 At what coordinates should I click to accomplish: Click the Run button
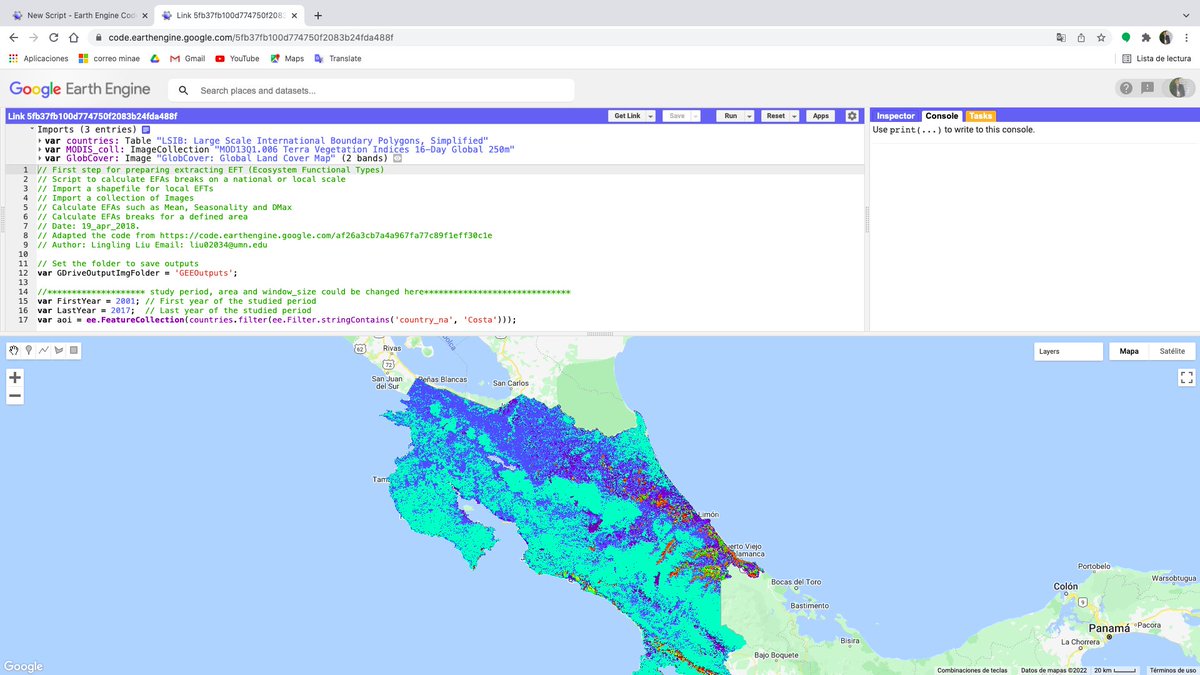[x=731, y=116]
